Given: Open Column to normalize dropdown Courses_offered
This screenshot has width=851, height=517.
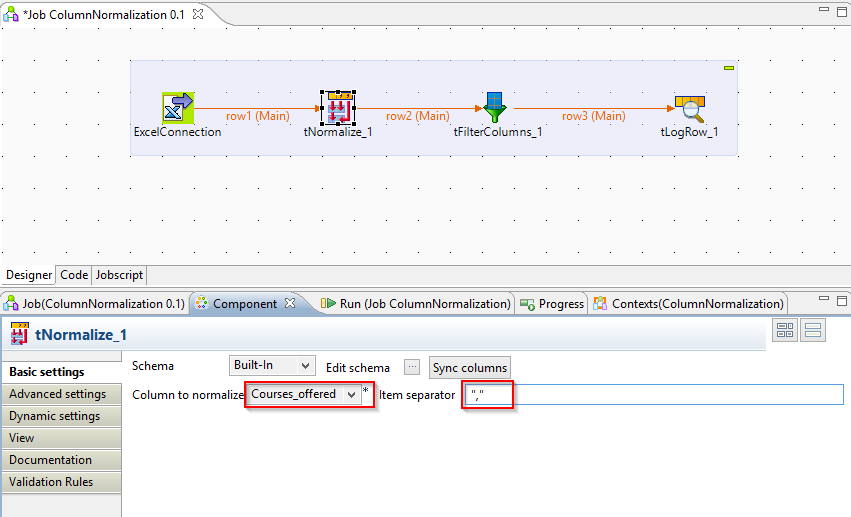Looking at the screenshot, I should (303, 394).
